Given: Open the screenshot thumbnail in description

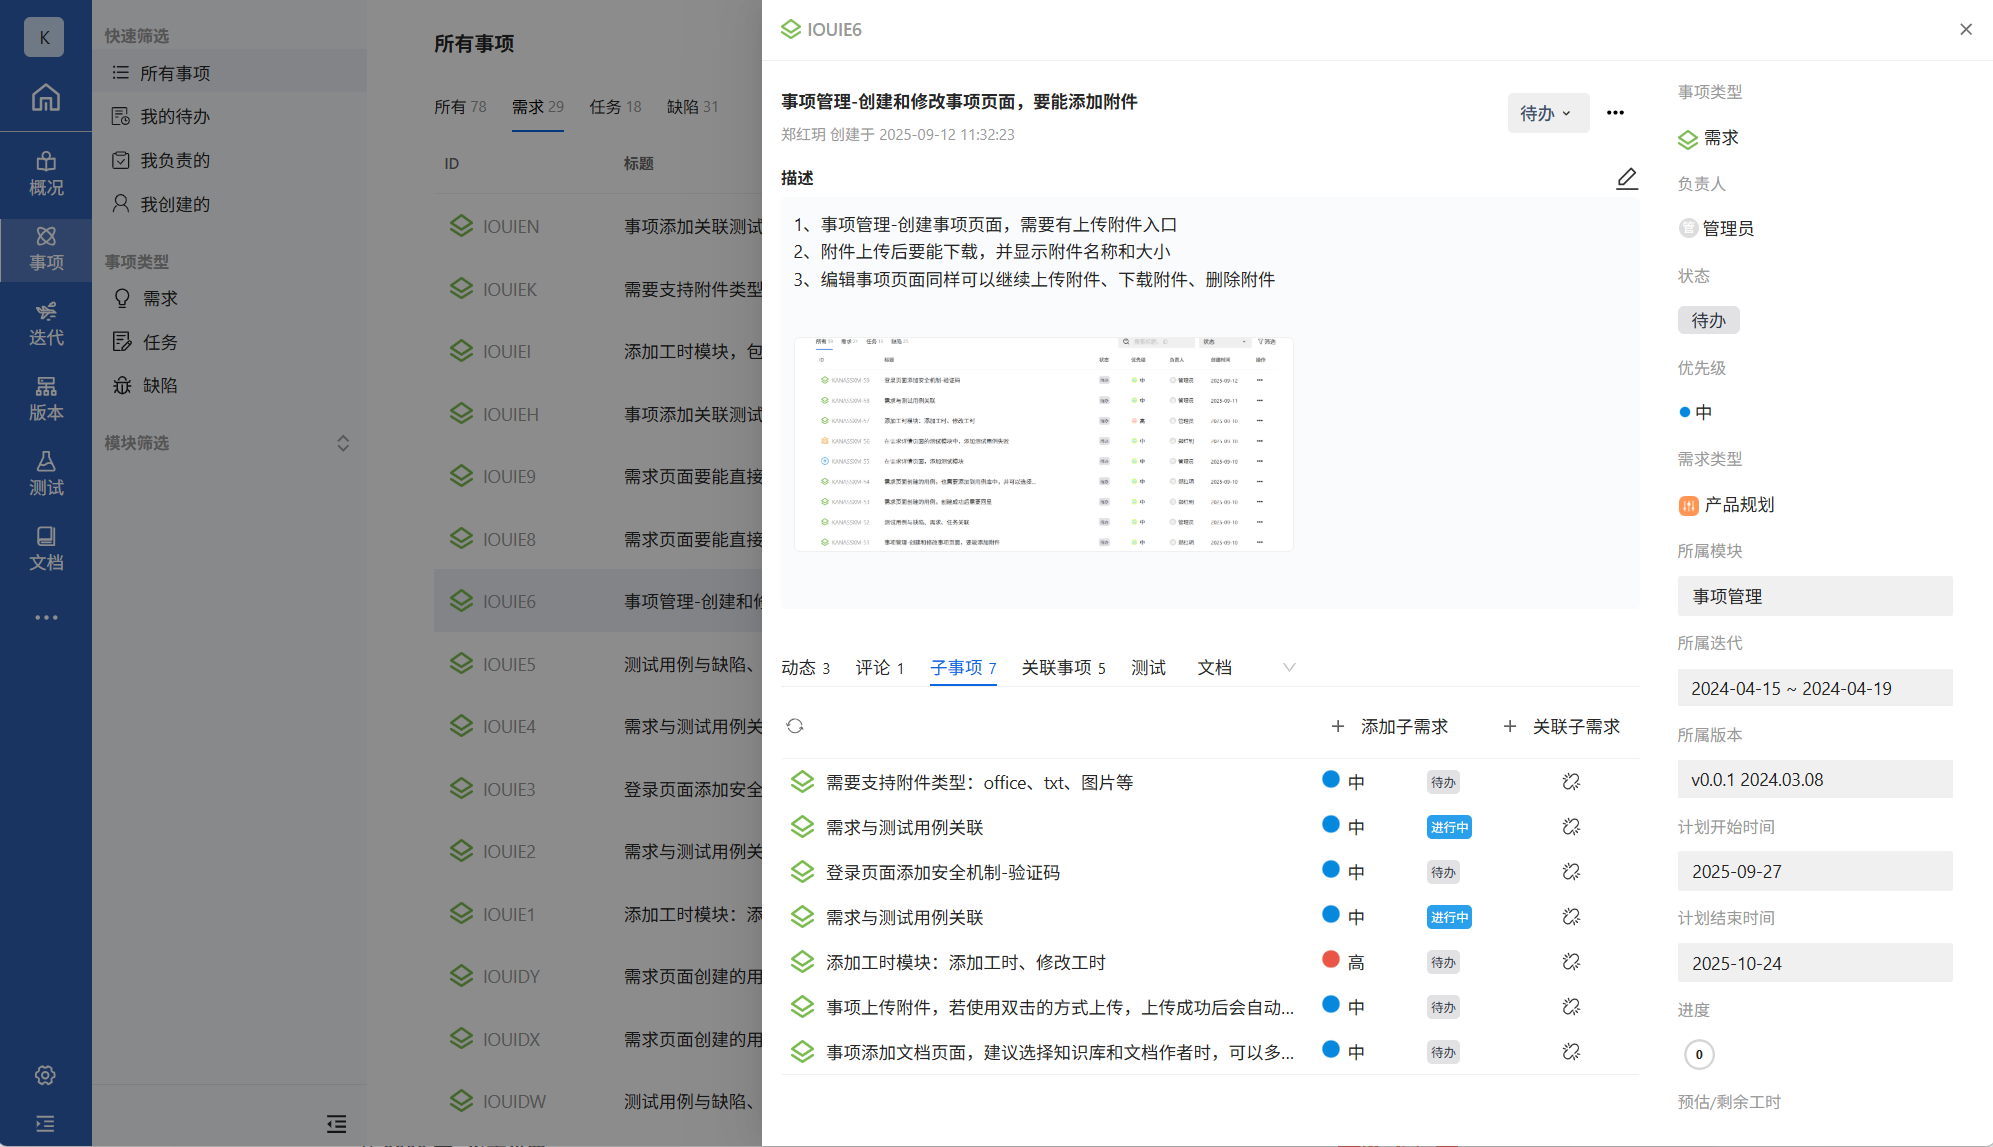Looking at the screenshot, I should tap(1043, 444).
